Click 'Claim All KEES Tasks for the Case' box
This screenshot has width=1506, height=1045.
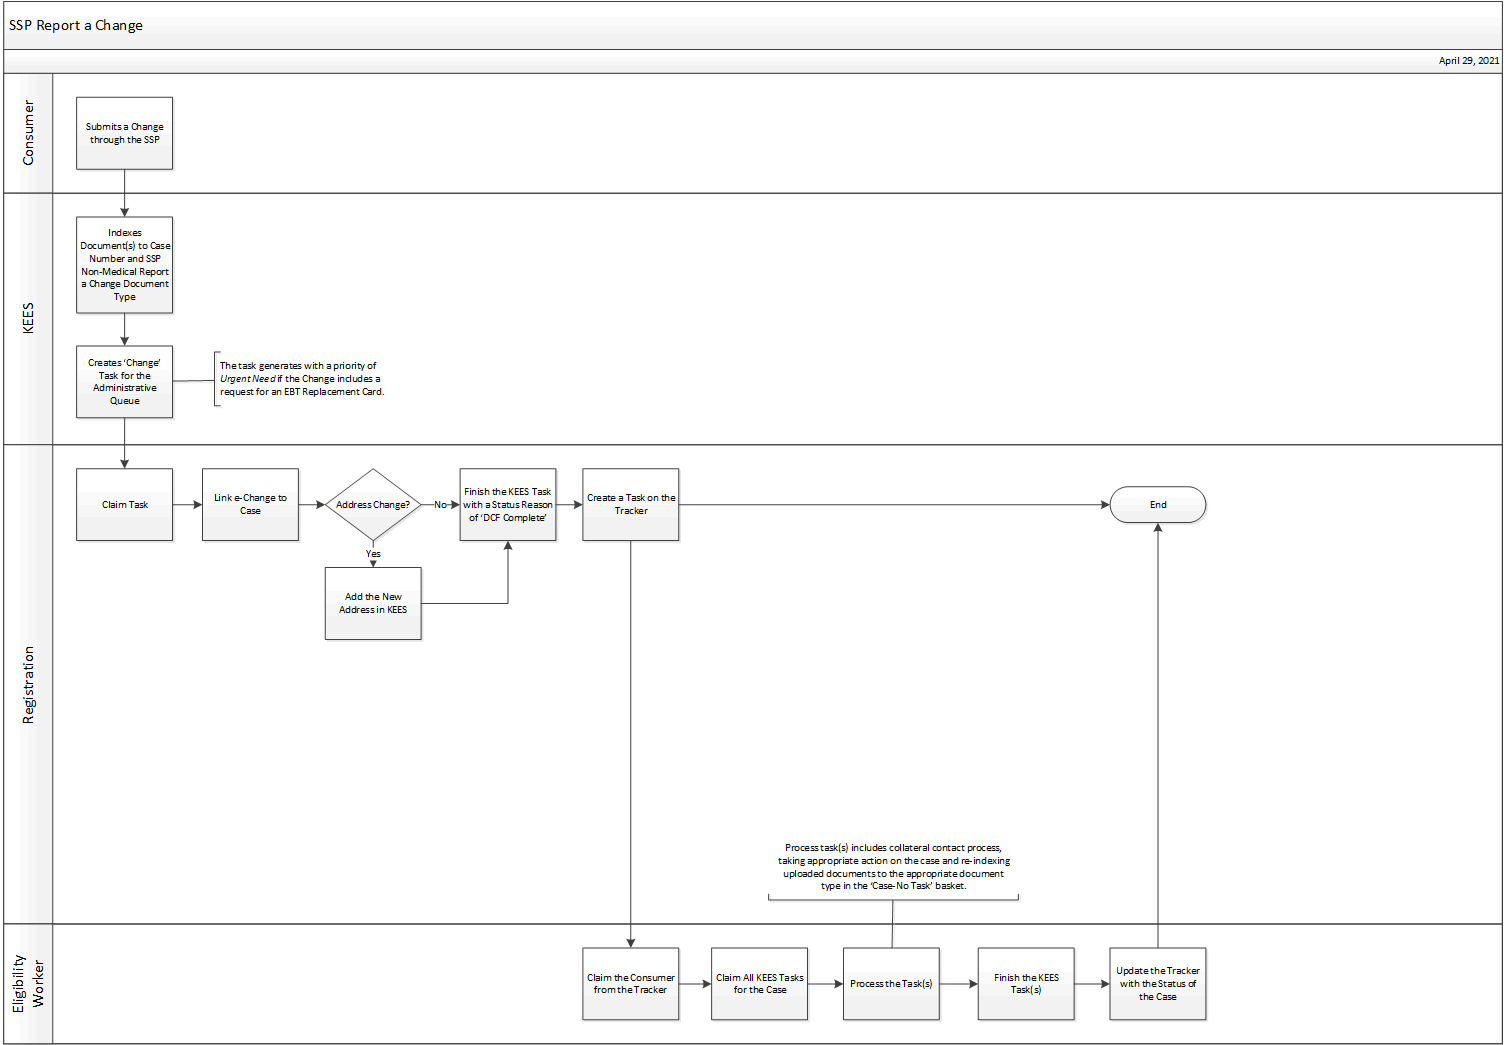[x=760, y=984]
